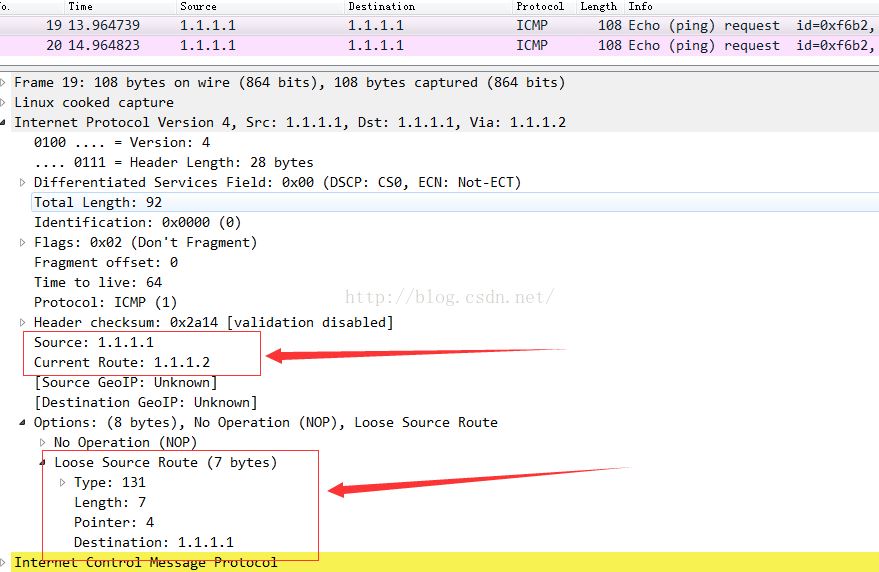
Task: Sort by Source column header
Action: point(198,6)
